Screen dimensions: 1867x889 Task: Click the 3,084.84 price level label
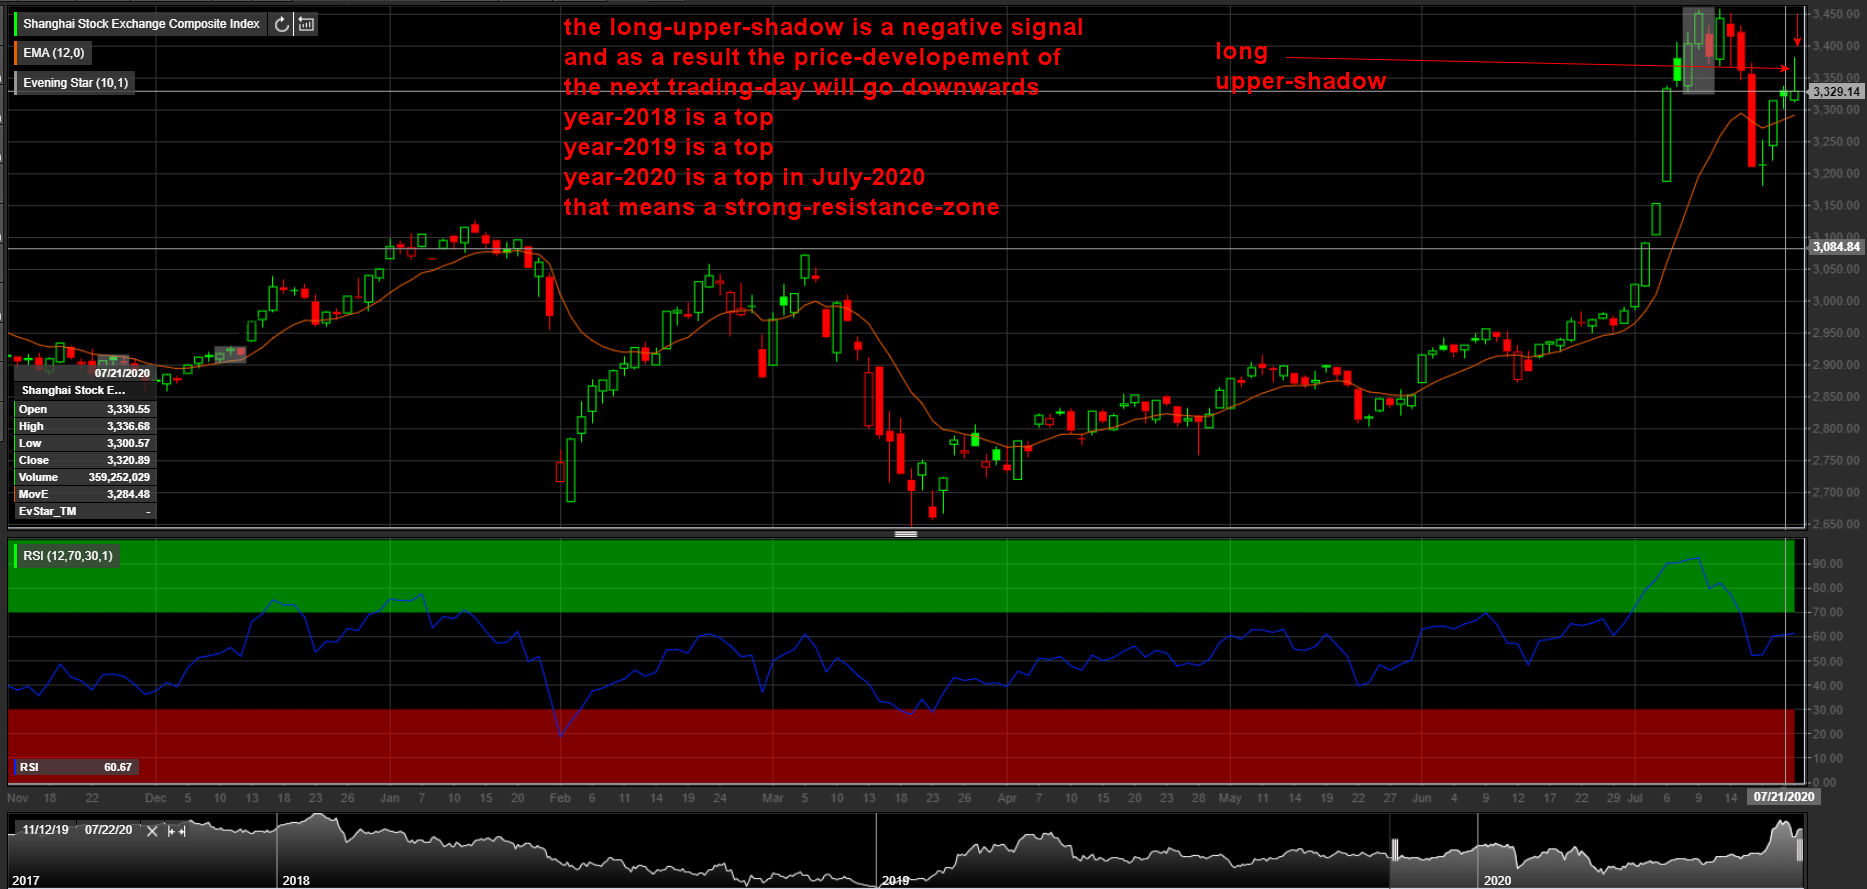pyautogui.click(x=1836, y=246)
